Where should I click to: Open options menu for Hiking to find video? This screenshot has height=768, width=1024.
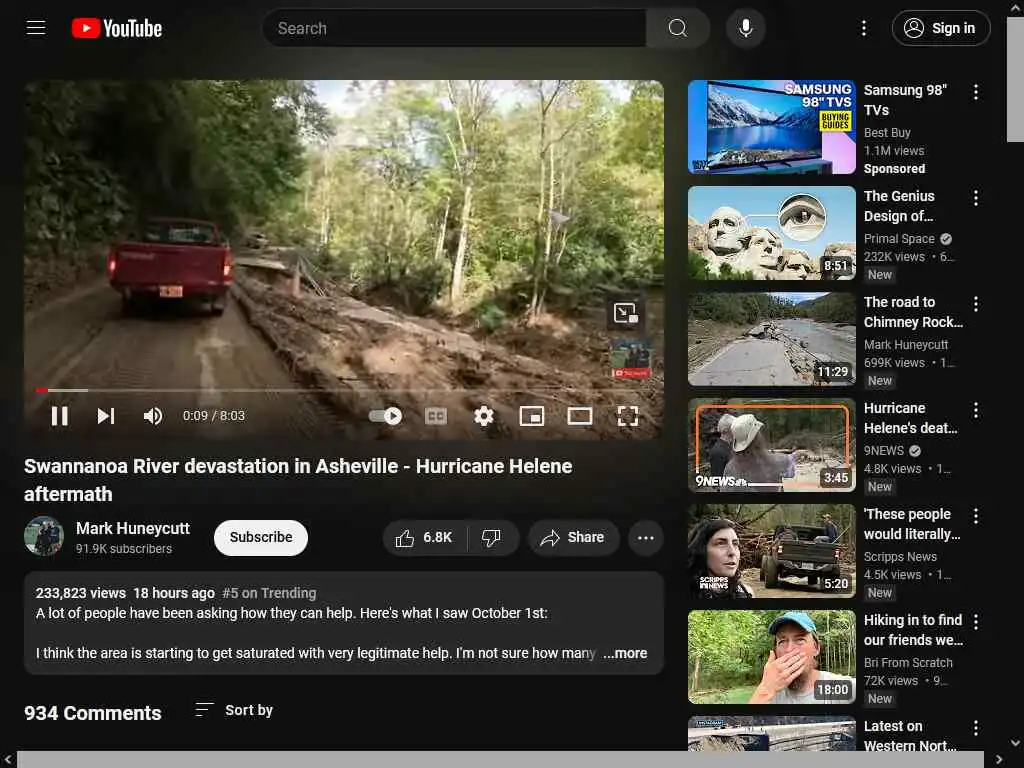coord(976,622)
